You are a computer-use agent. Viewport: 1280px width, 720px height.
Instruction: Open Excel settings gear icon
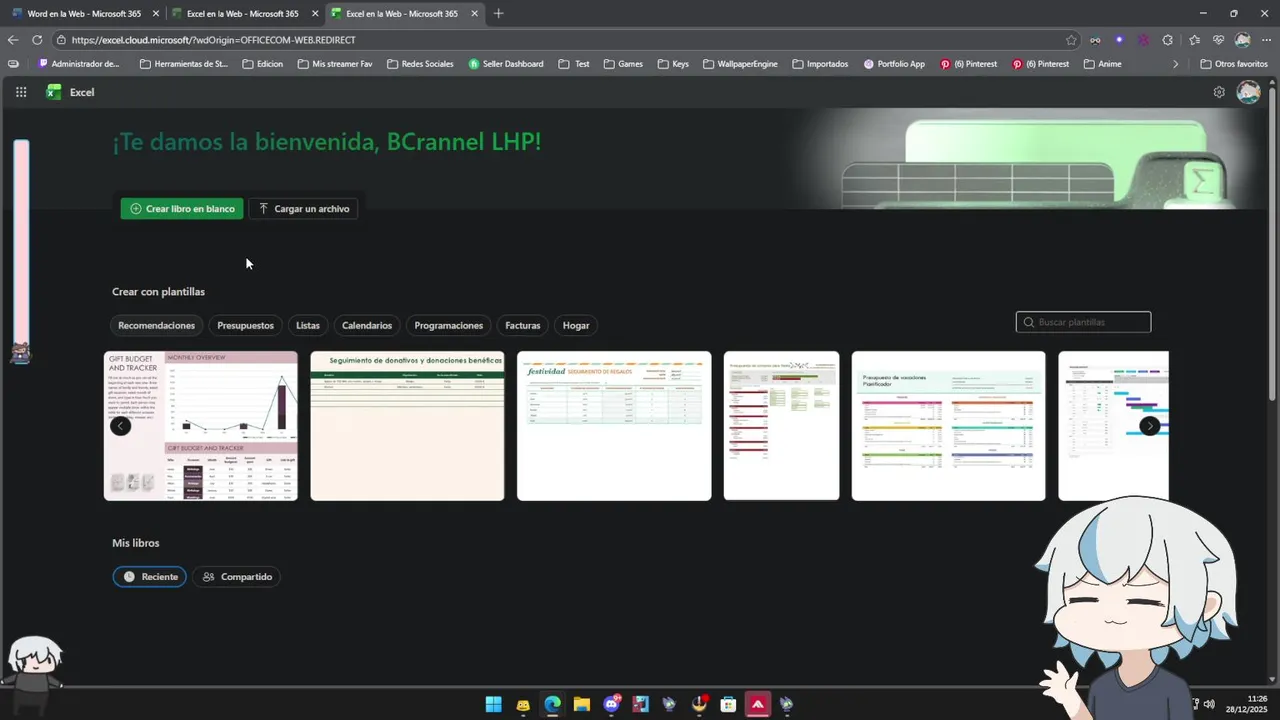[1219, 92]
